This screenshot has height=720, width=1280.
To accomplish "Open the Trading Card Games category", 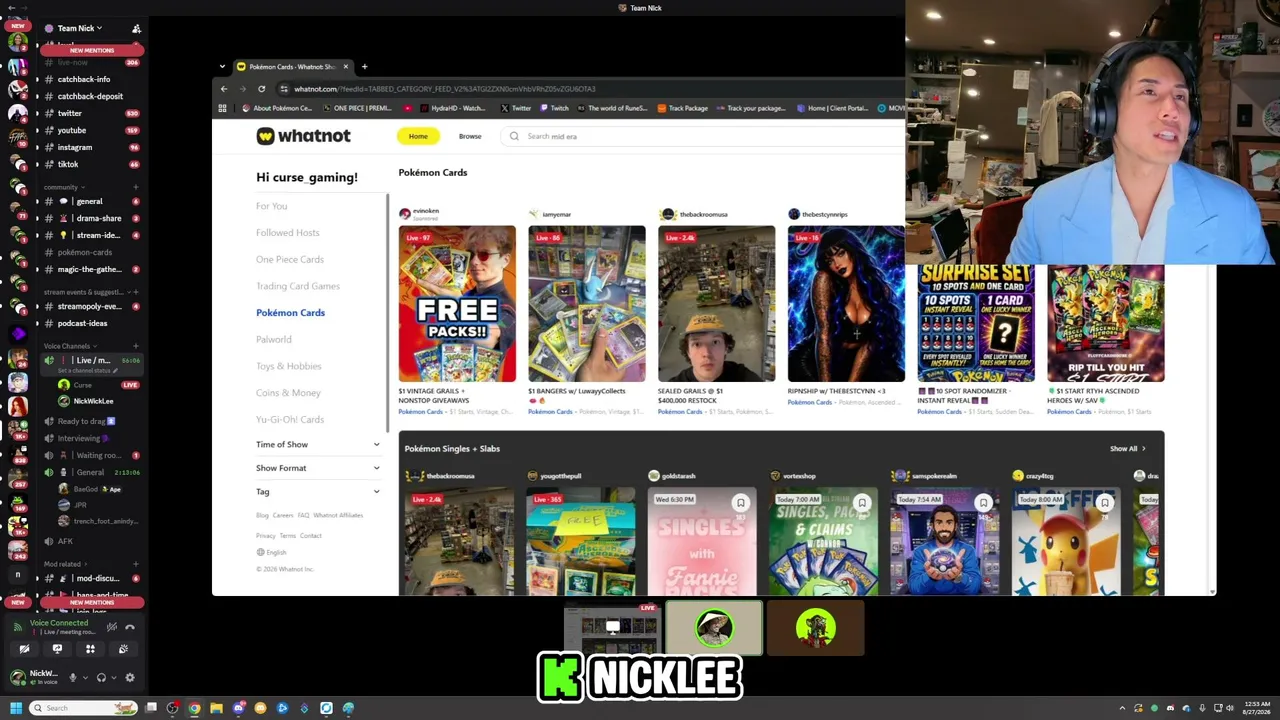I will [298, 286].
